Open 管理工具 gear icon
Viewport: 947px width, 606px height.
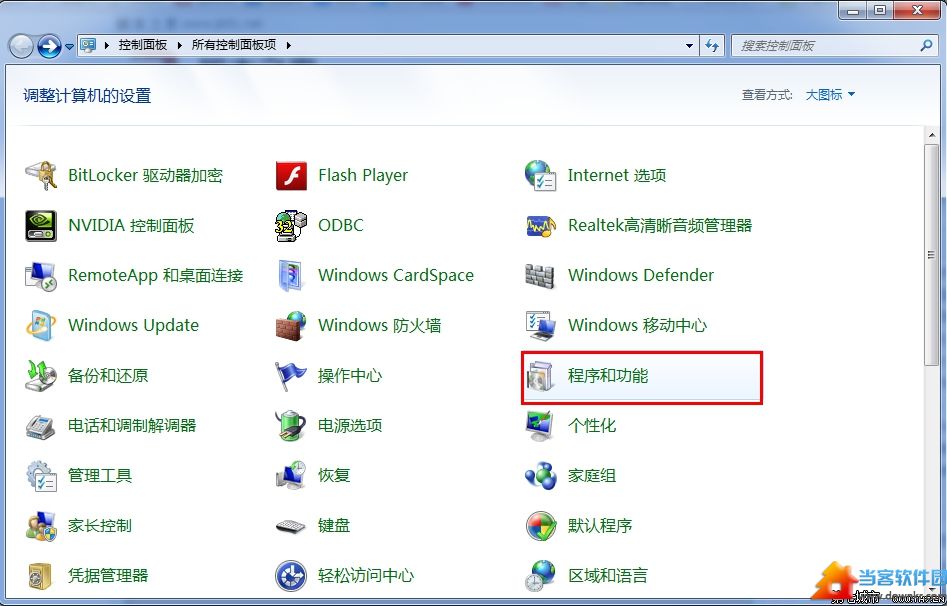point(40,476)
